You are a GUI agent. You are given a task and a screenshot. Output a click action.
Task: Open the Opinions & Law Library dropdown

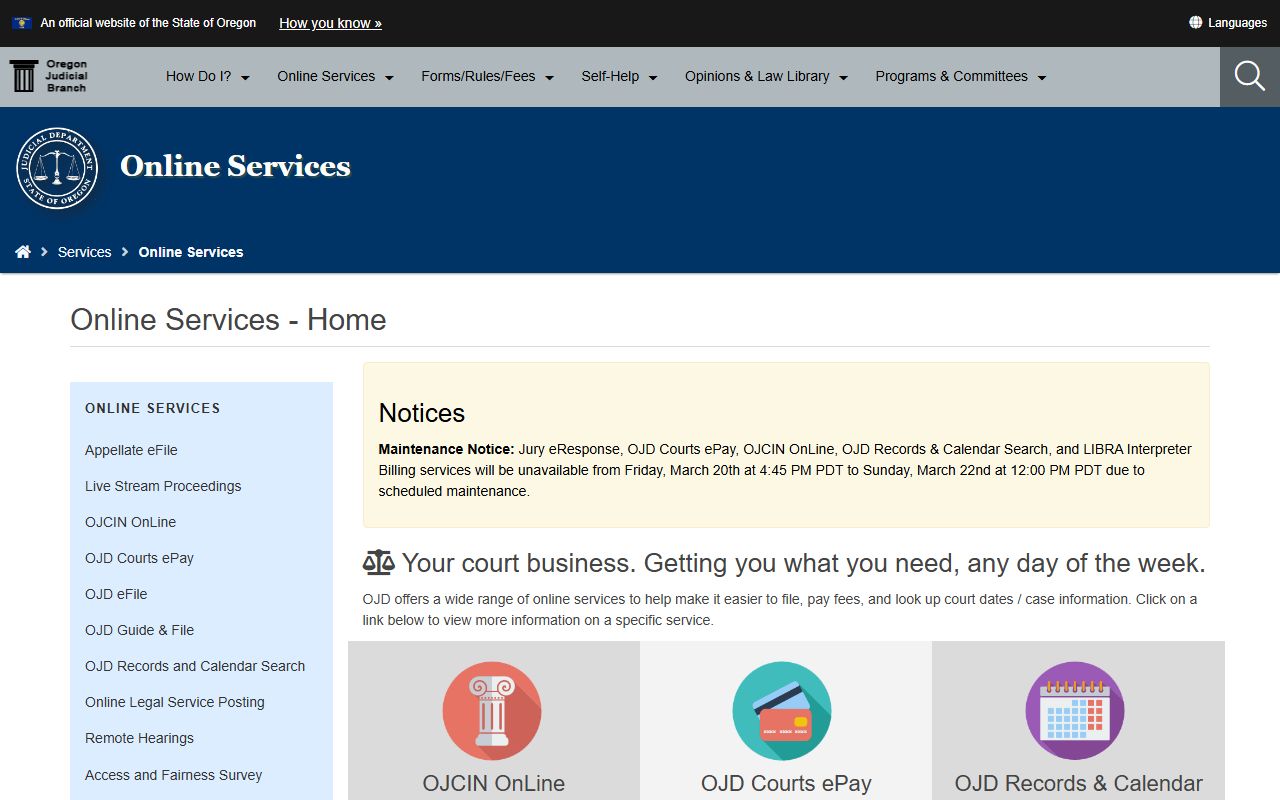click(766, 77)
